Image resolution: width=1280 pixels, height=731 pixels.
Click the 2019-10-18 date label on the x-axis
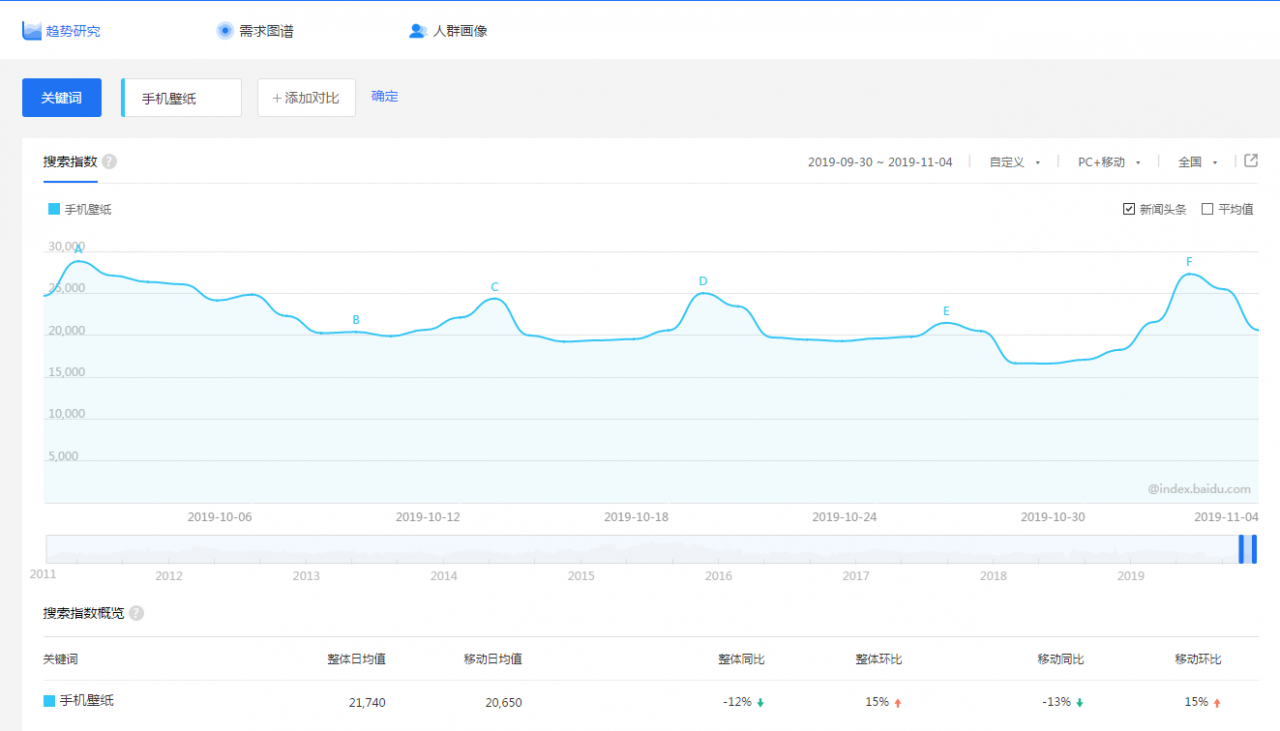[636, 517]
